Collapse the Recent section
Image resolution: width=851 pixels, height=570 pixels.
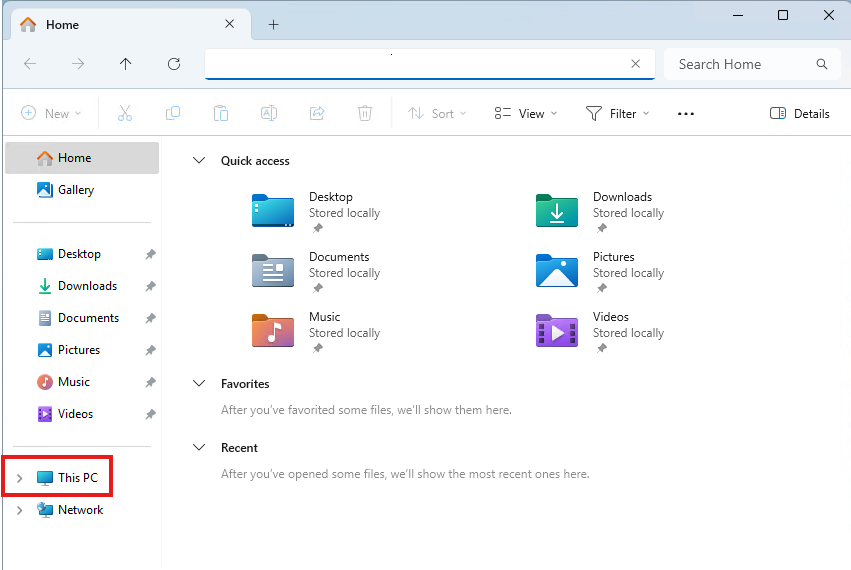pos(199,447)
